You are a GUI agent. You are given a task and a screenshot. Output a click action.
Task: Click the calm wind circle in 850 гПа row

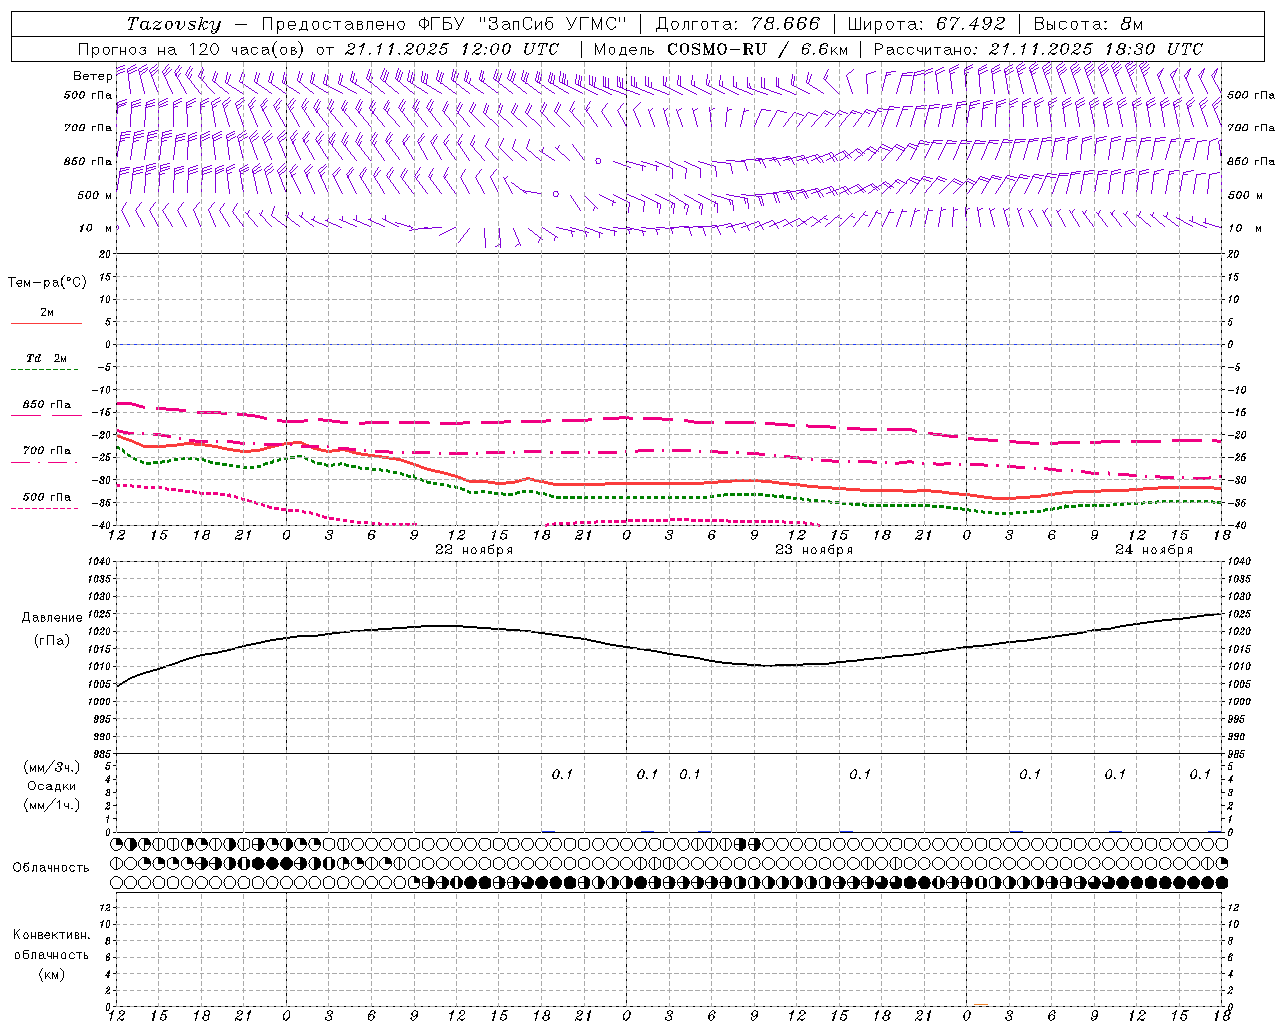(598, 161)
